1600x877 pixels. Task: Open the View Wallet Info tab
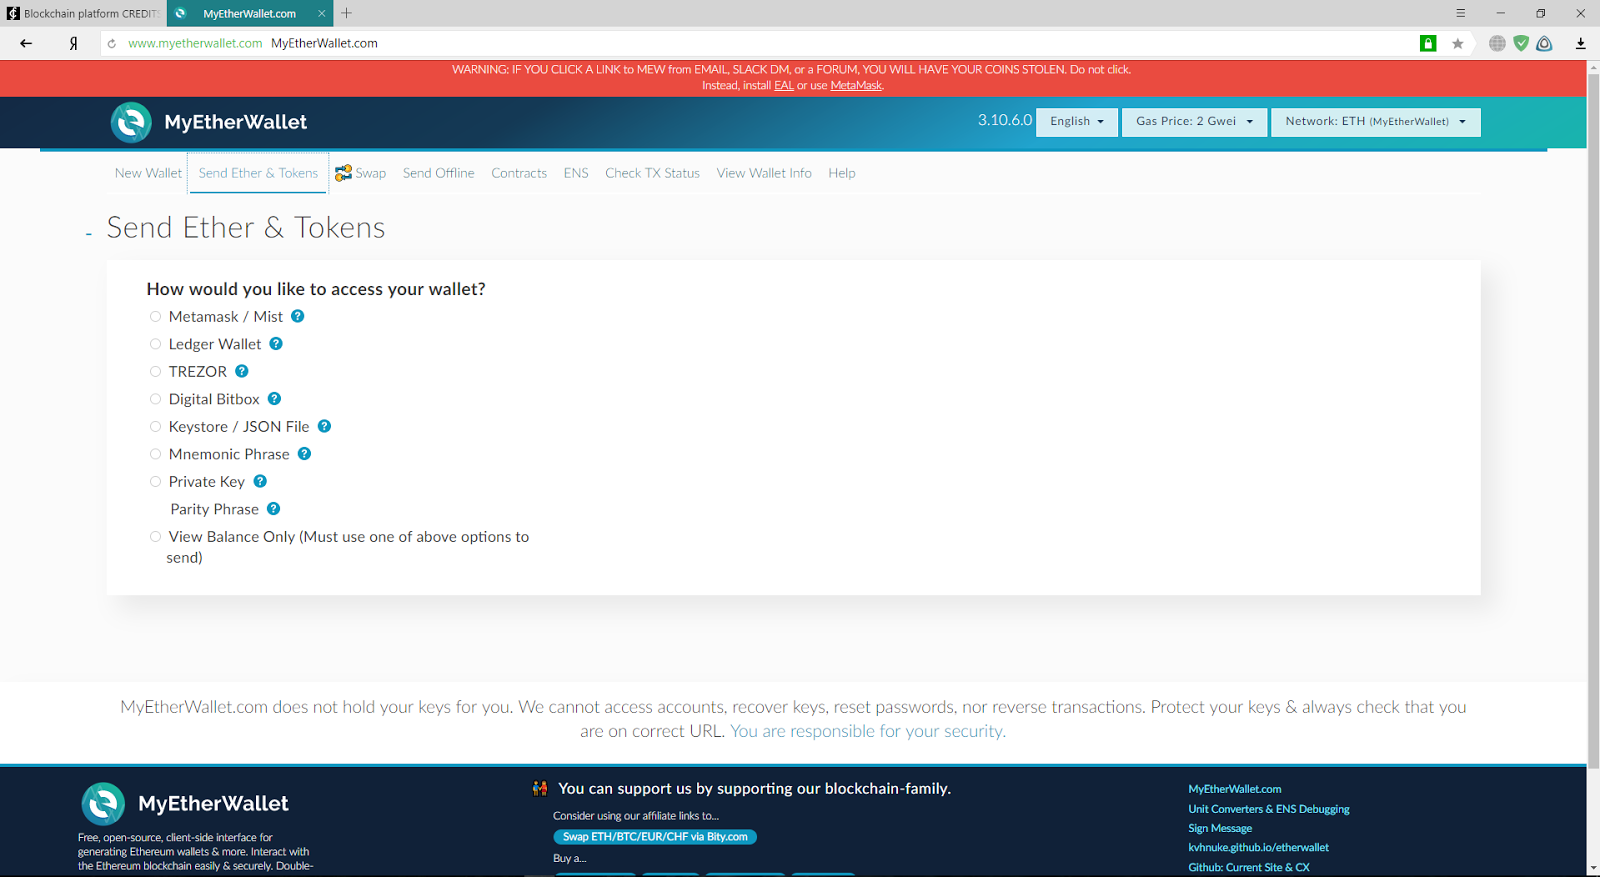tap(764, 173)
